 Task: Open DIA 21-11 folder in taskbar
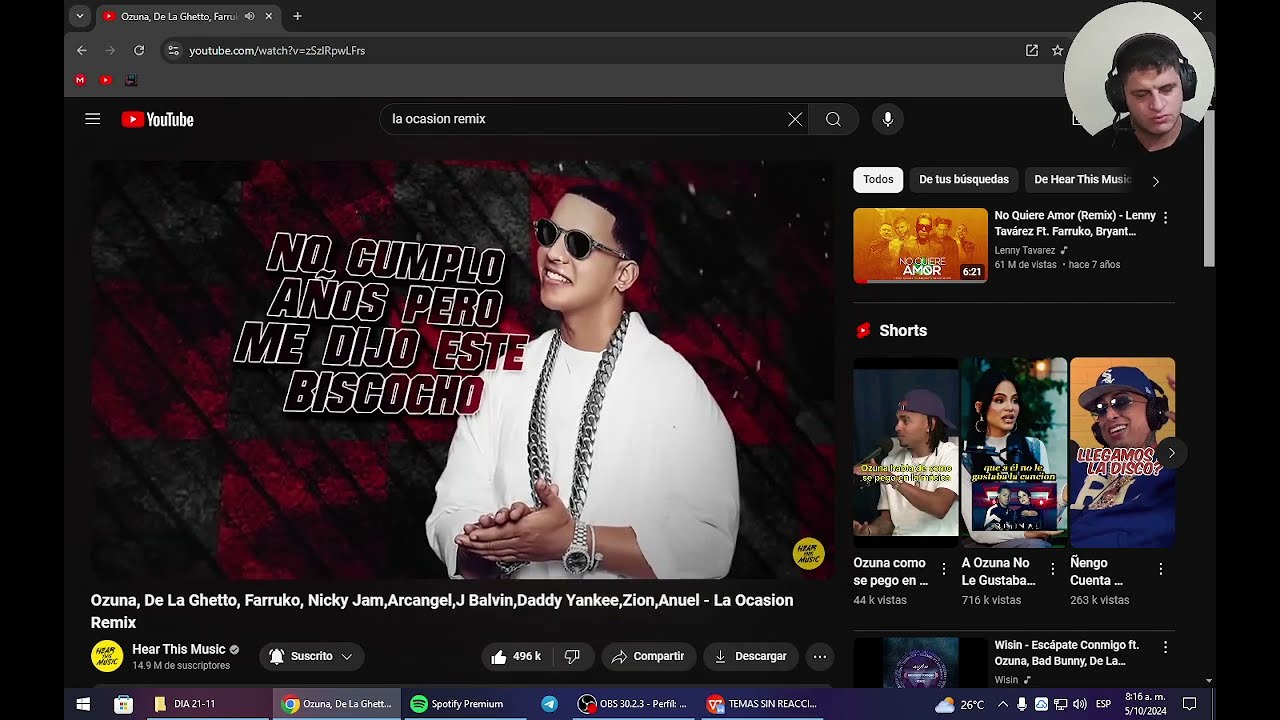click(x=205, y=704)
